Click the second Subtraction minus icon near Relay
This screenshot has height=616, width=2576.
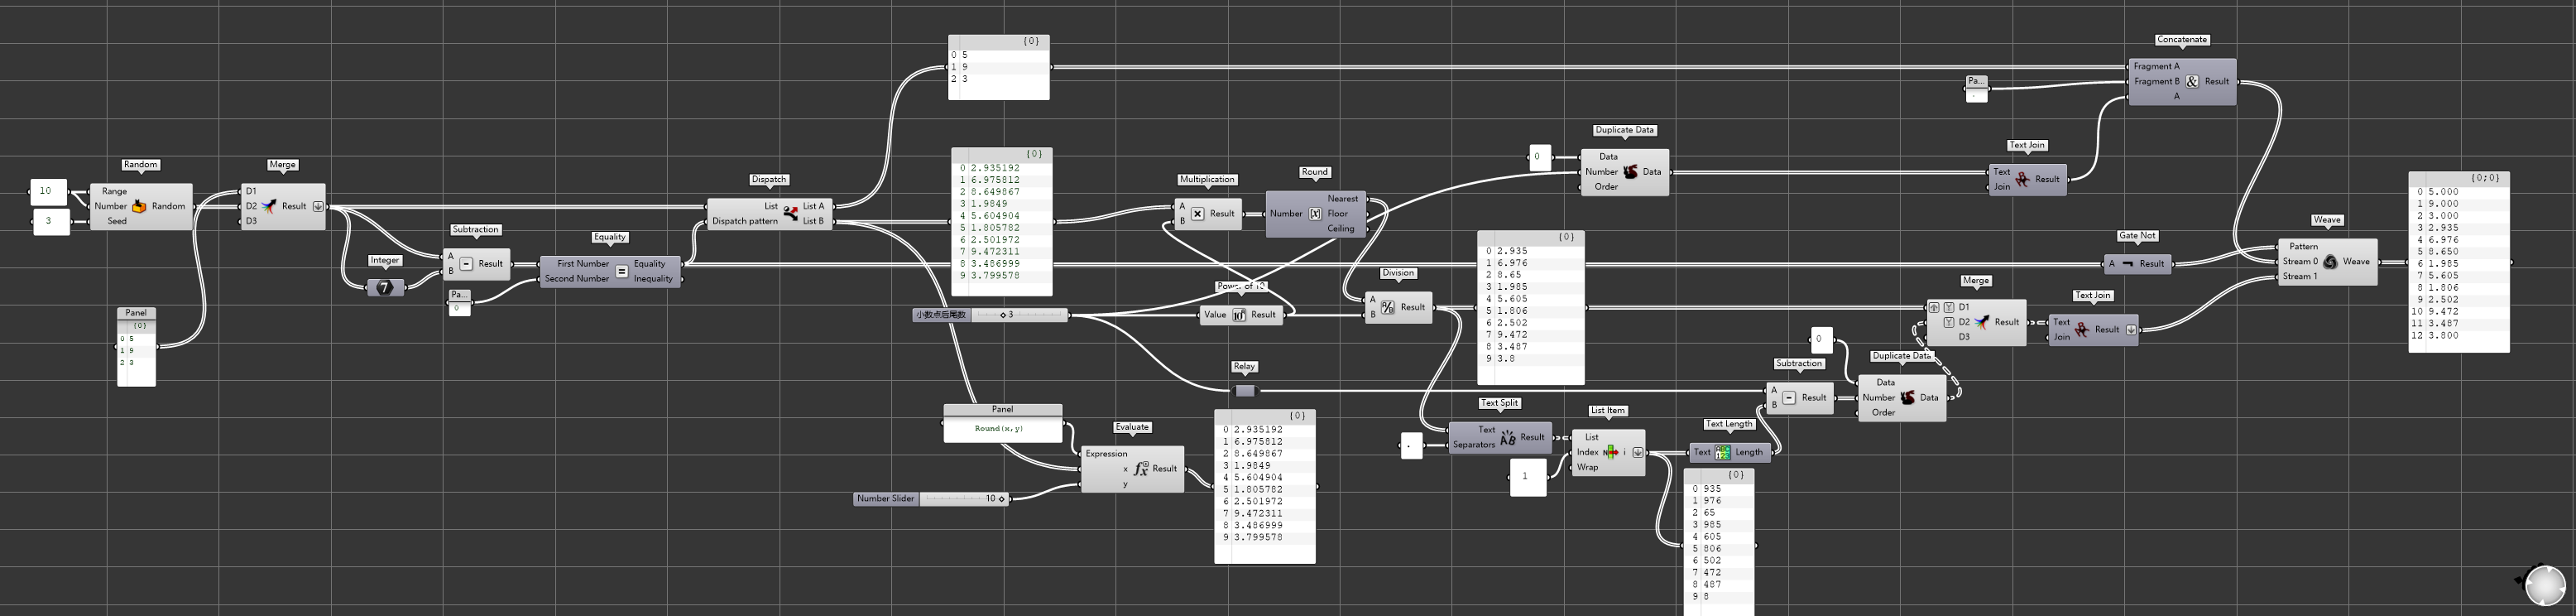click(1790, 397)
